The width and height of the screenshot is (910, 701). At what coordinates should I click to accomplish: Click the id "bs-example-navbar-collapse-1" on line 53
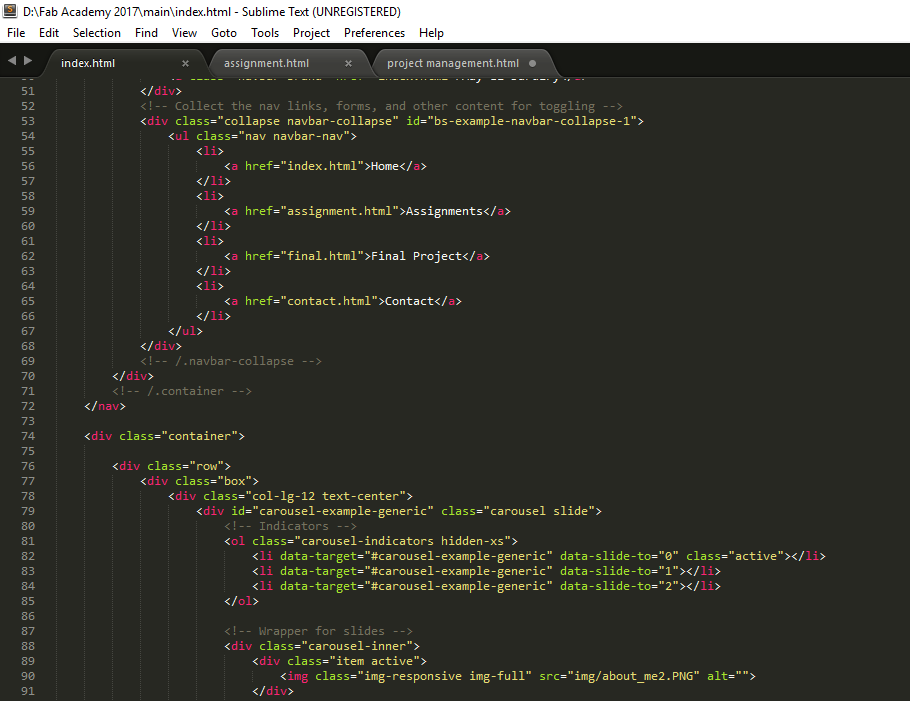tap(532, 121)
